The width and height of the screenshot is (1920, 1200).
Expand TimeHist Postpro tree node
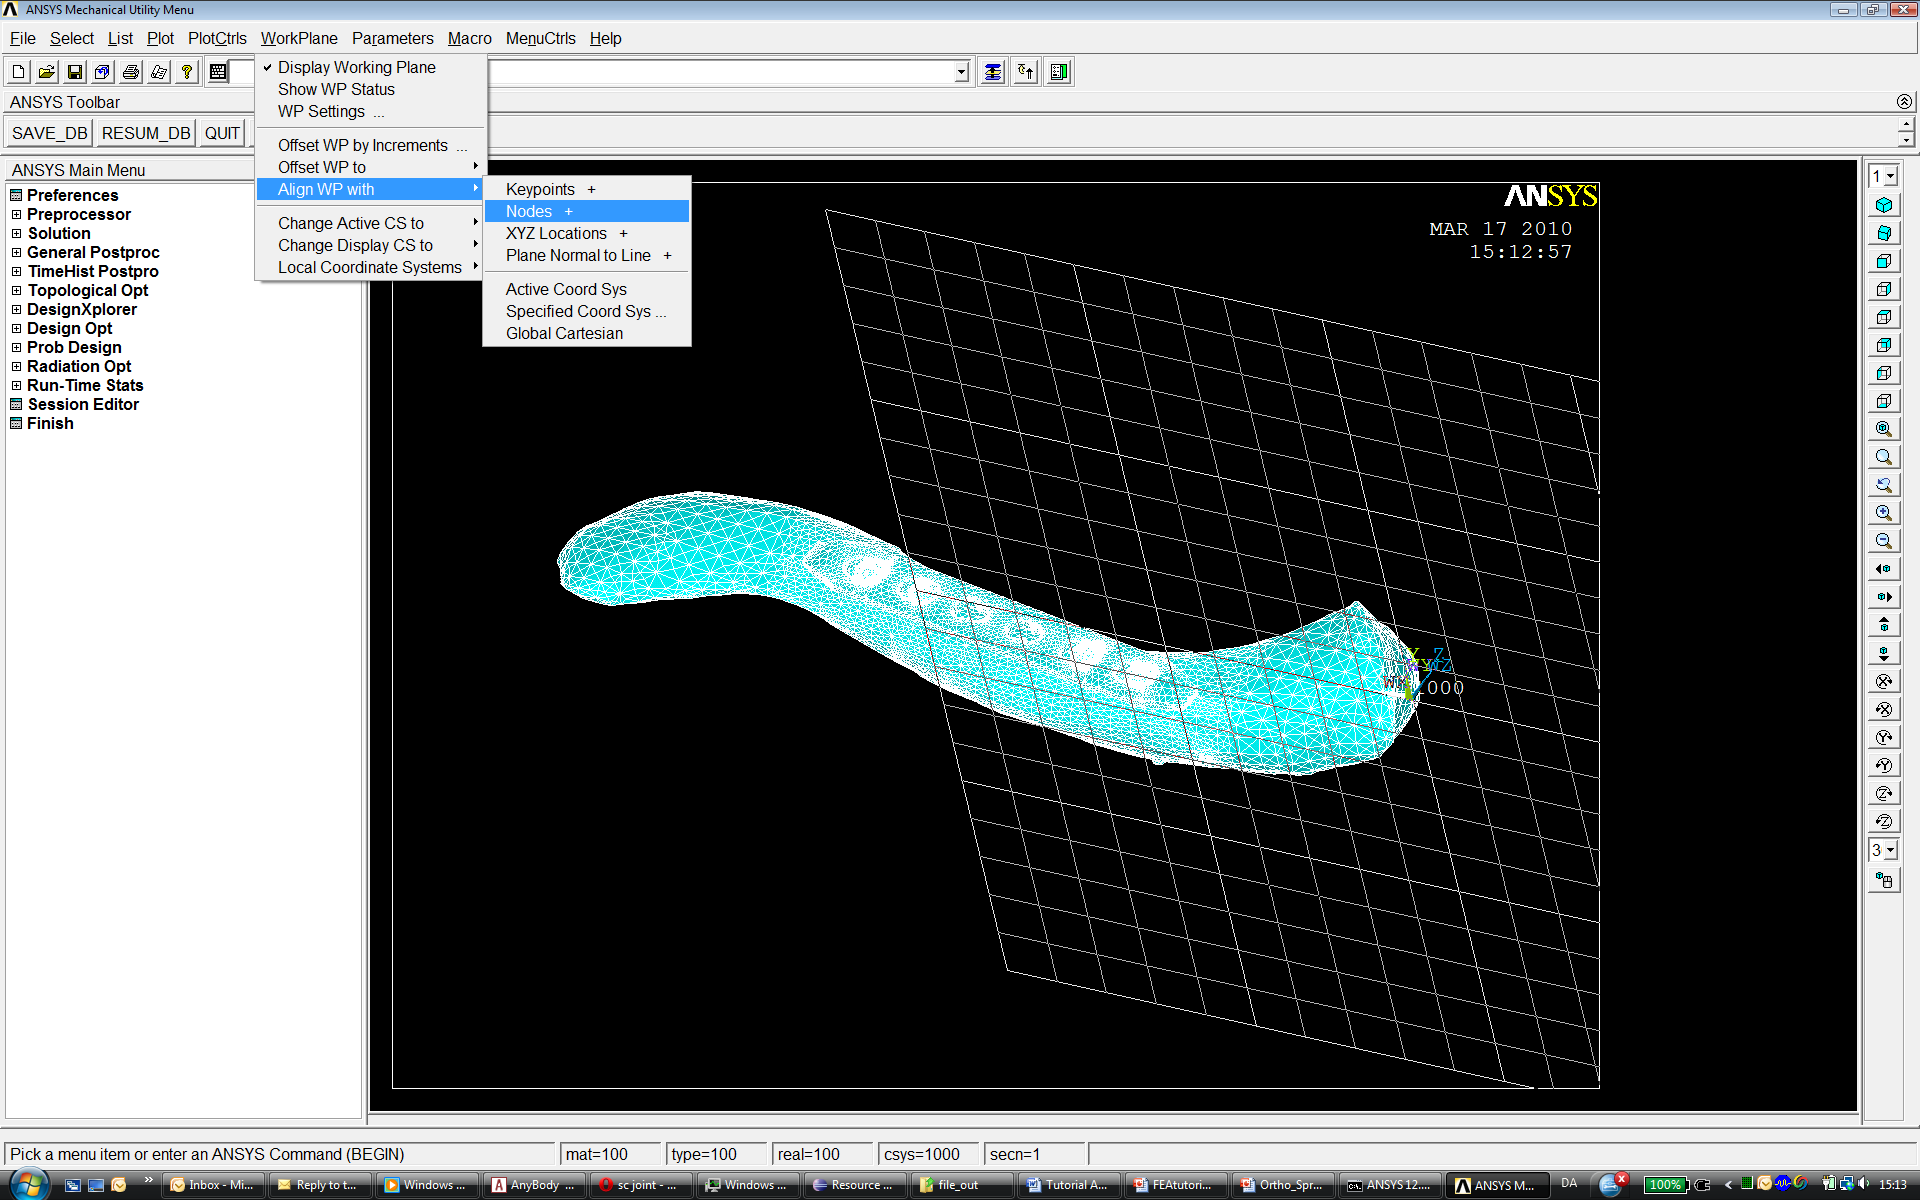pyautogui.click(x=16, y=272)
